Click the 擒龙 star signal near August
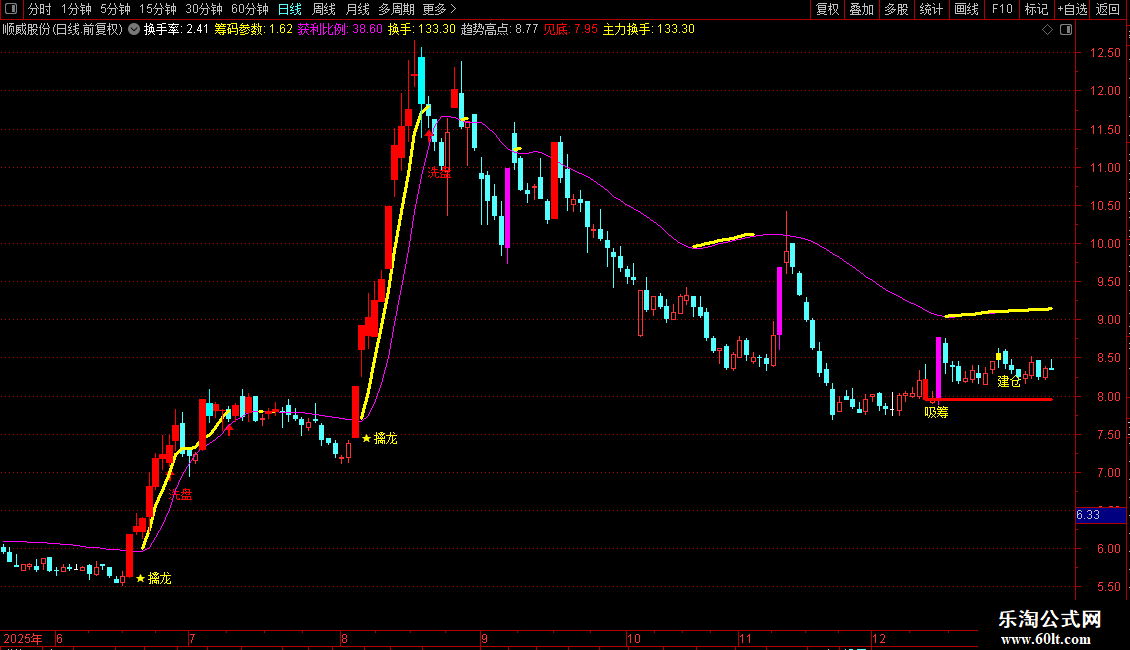 (380, 438)
